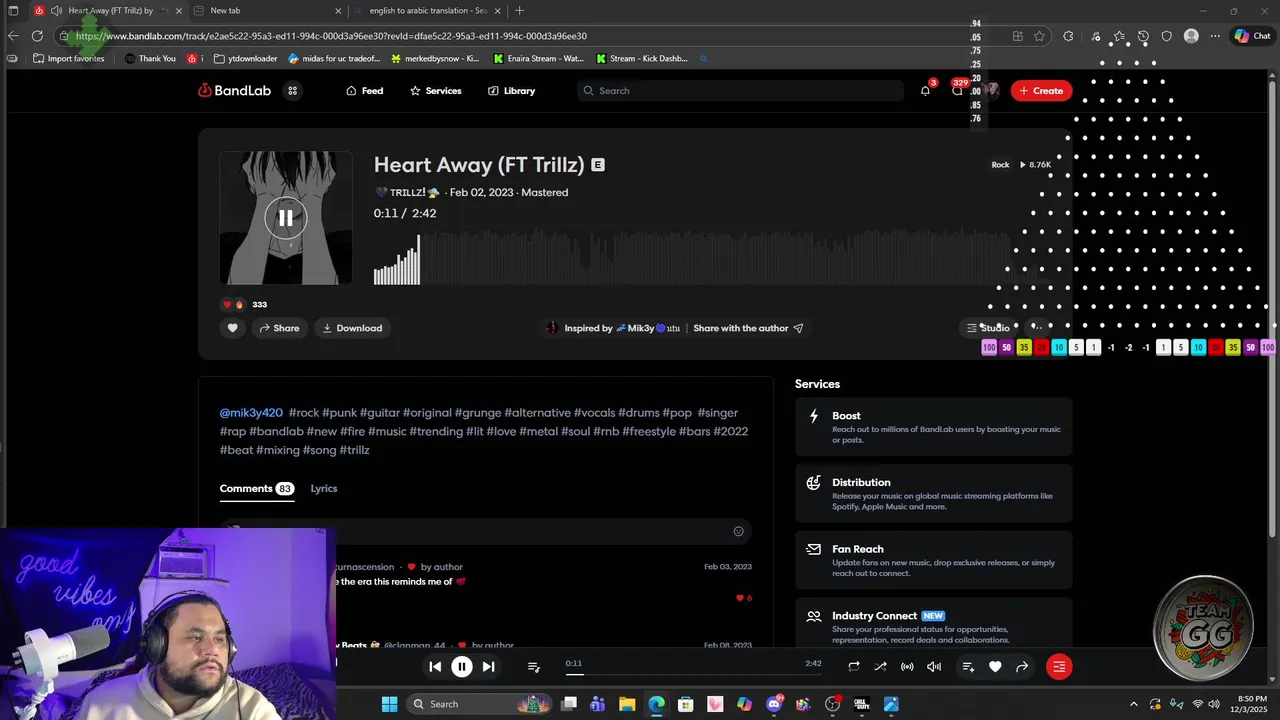Pause playback in bottom player bar
The image size is (1280, 720).
tap(462, 666)
